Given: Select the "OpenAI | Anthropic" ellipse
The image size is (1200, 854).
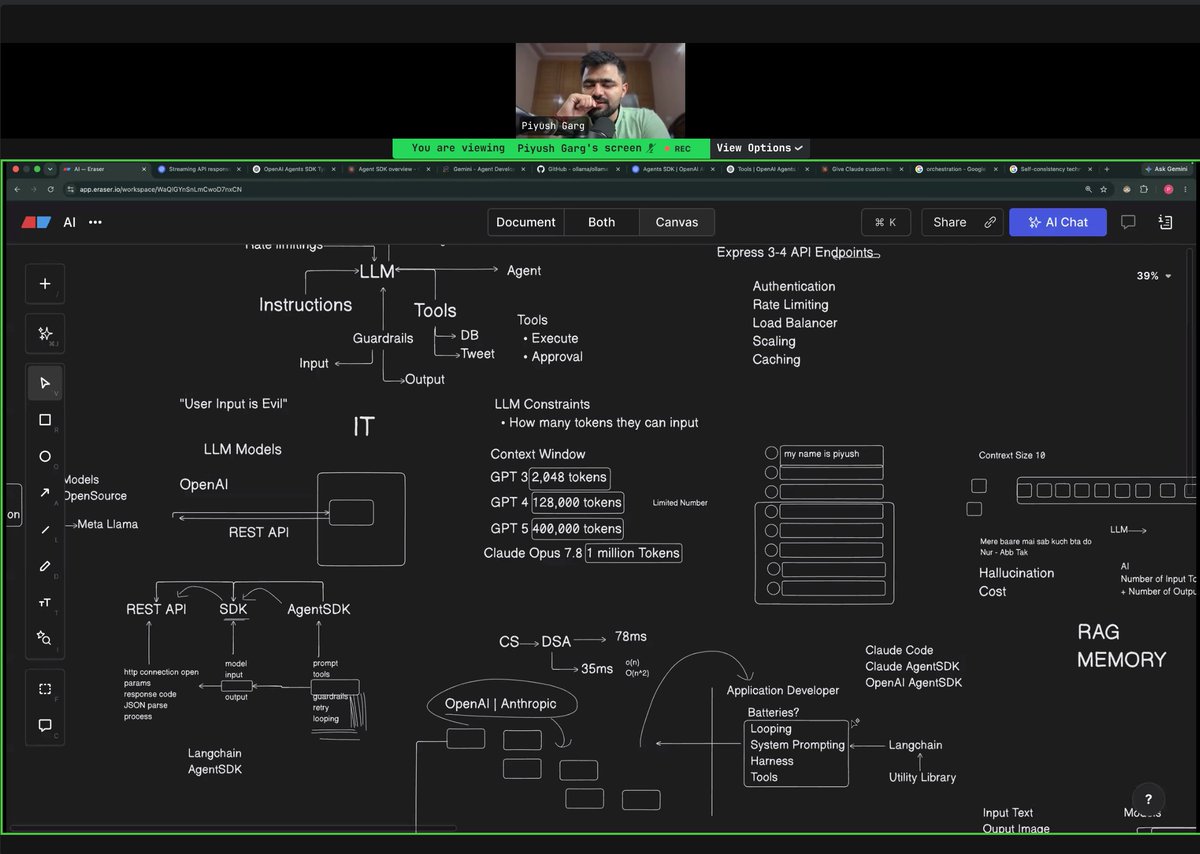Looking at the screenshot, I should 501,704.
